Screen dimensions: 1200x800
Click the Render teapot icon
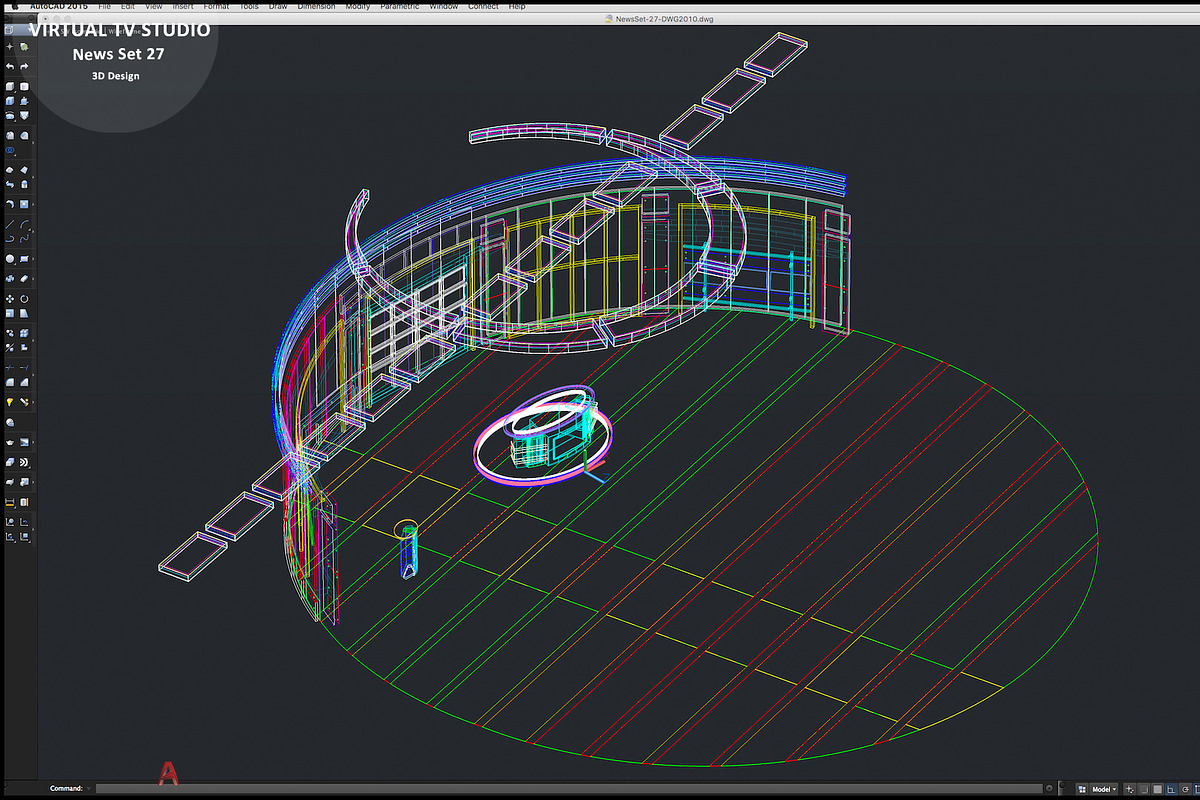point(10,442)
